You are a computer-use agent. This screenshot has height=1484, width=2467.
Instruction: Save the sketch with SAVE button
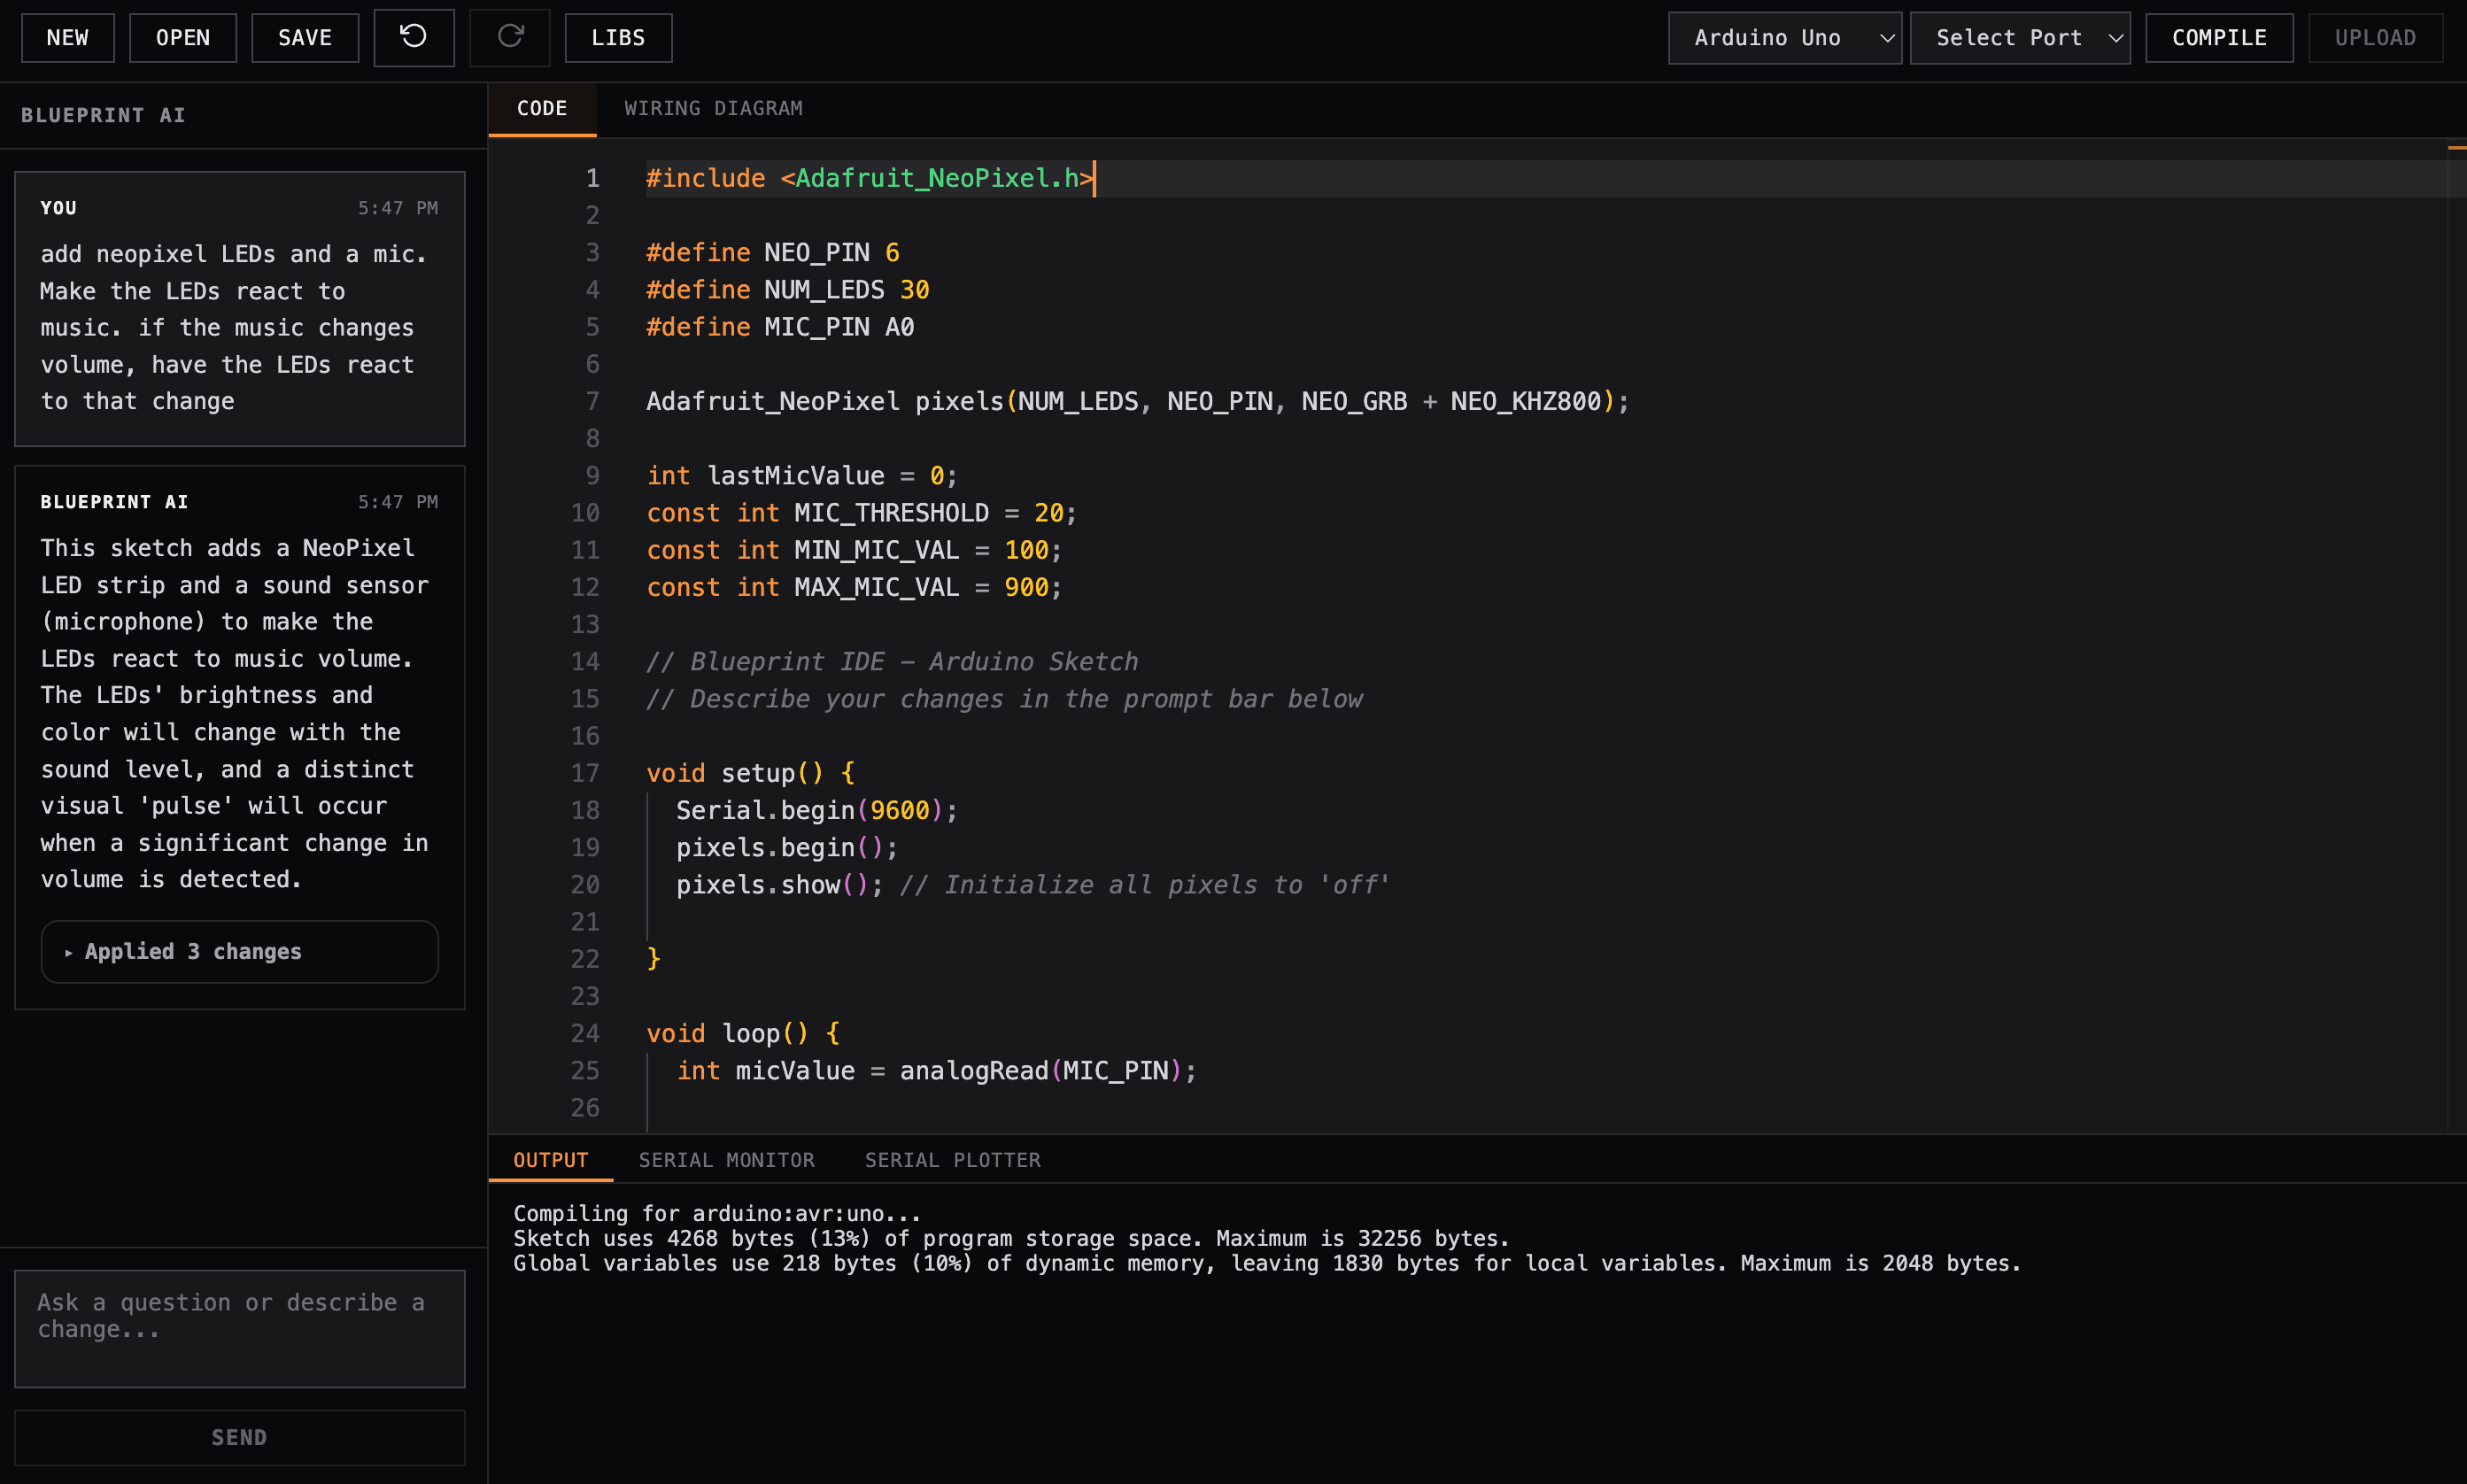[x=305, y=38]
